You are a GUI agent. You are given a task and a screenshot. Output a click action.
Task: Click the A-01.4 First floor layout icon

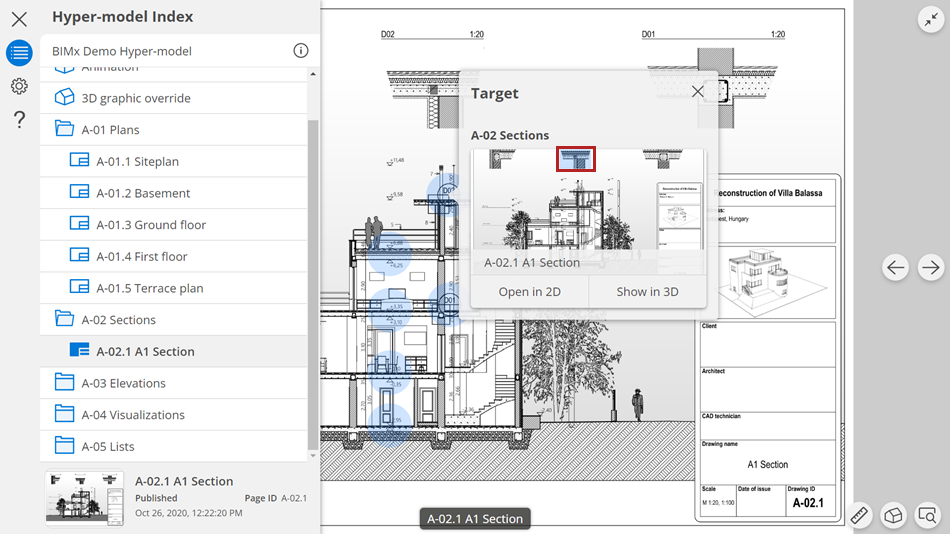pyautogui.click(x=79, y=255)
